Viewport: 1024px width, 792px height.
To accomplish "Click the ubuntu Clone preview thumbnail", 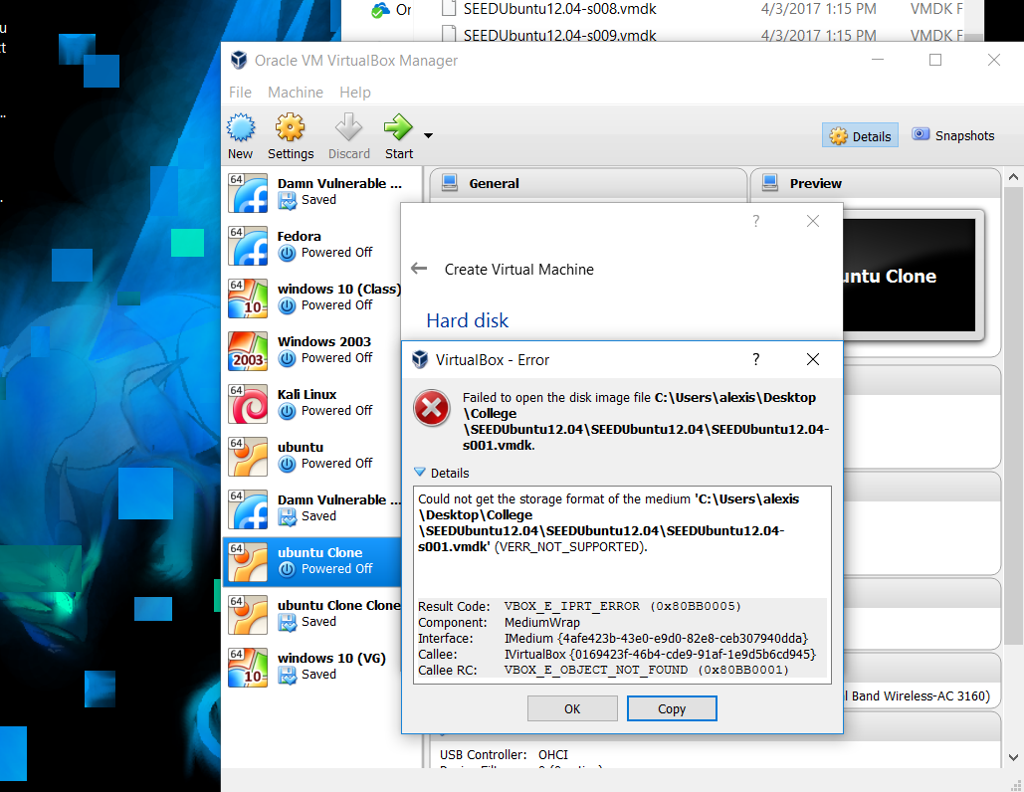I will 908,275.
